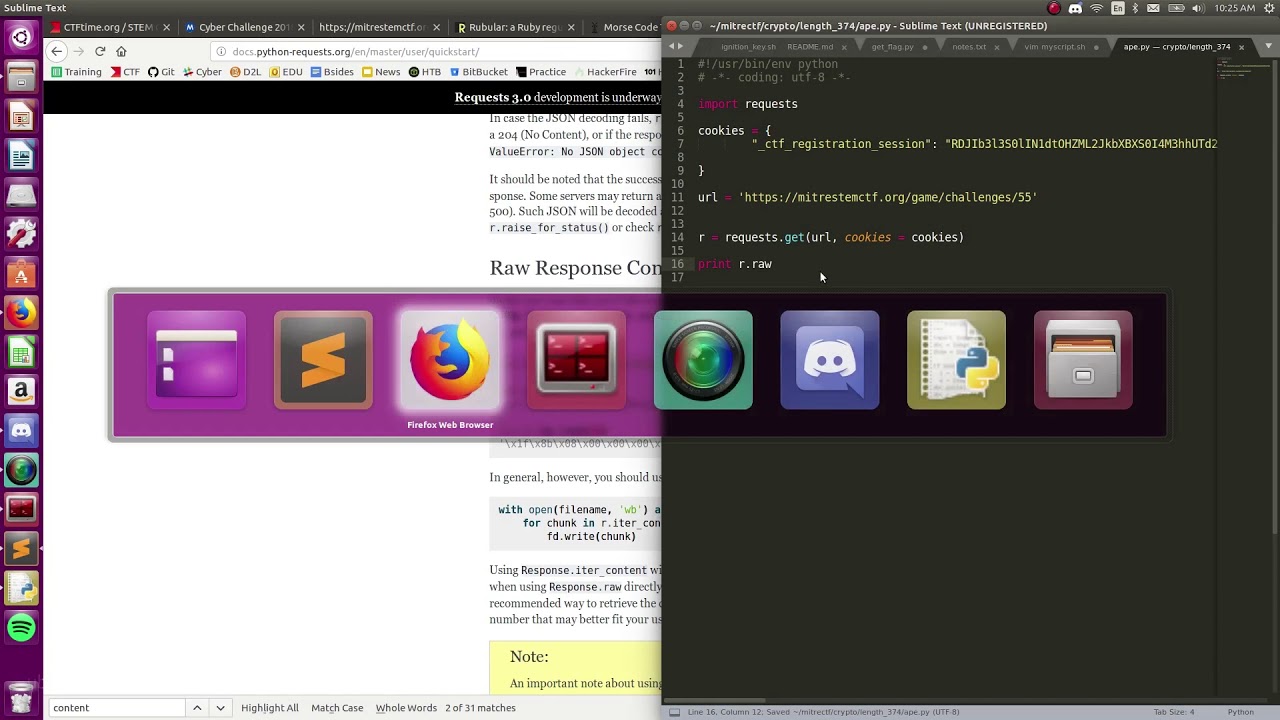This screenshot has width=1280, height=720.
Task: Toggle Highlight All in Firefox find bar
Action: 269,708
